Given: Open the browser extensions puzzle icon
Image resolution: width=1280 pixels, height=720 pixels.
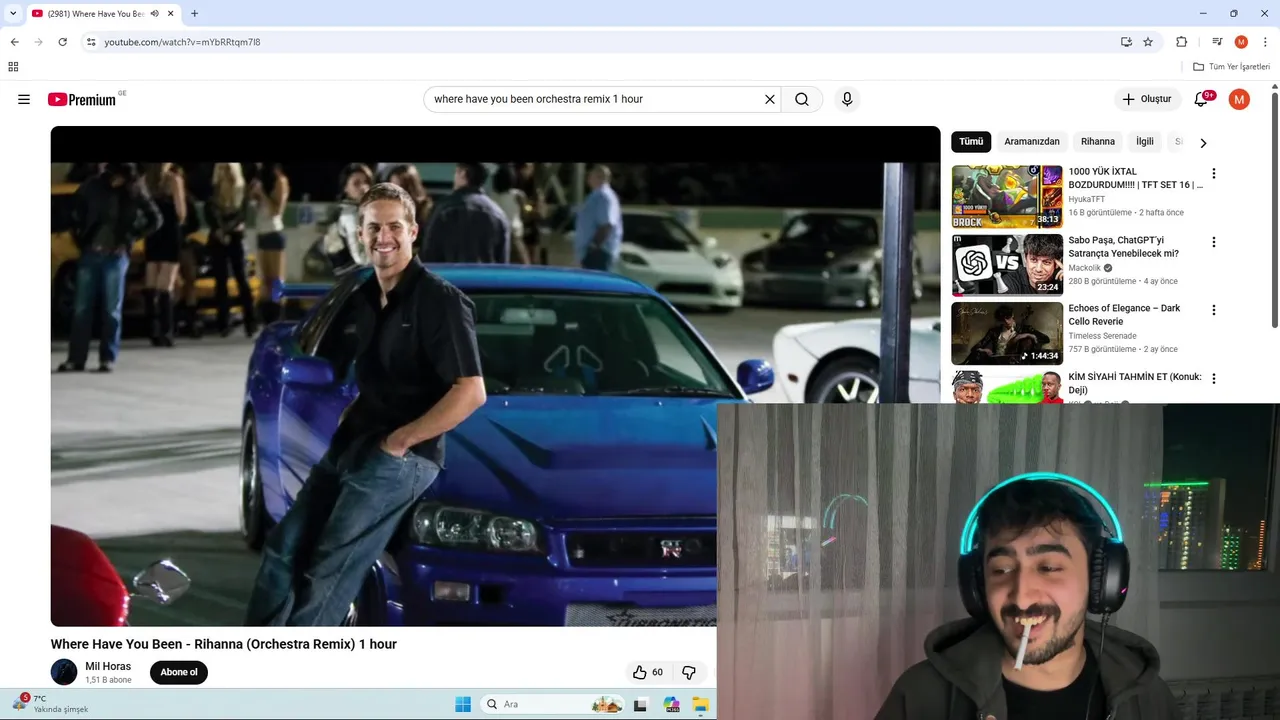Looking at the screenshot, I should [x=1181, y=42].
